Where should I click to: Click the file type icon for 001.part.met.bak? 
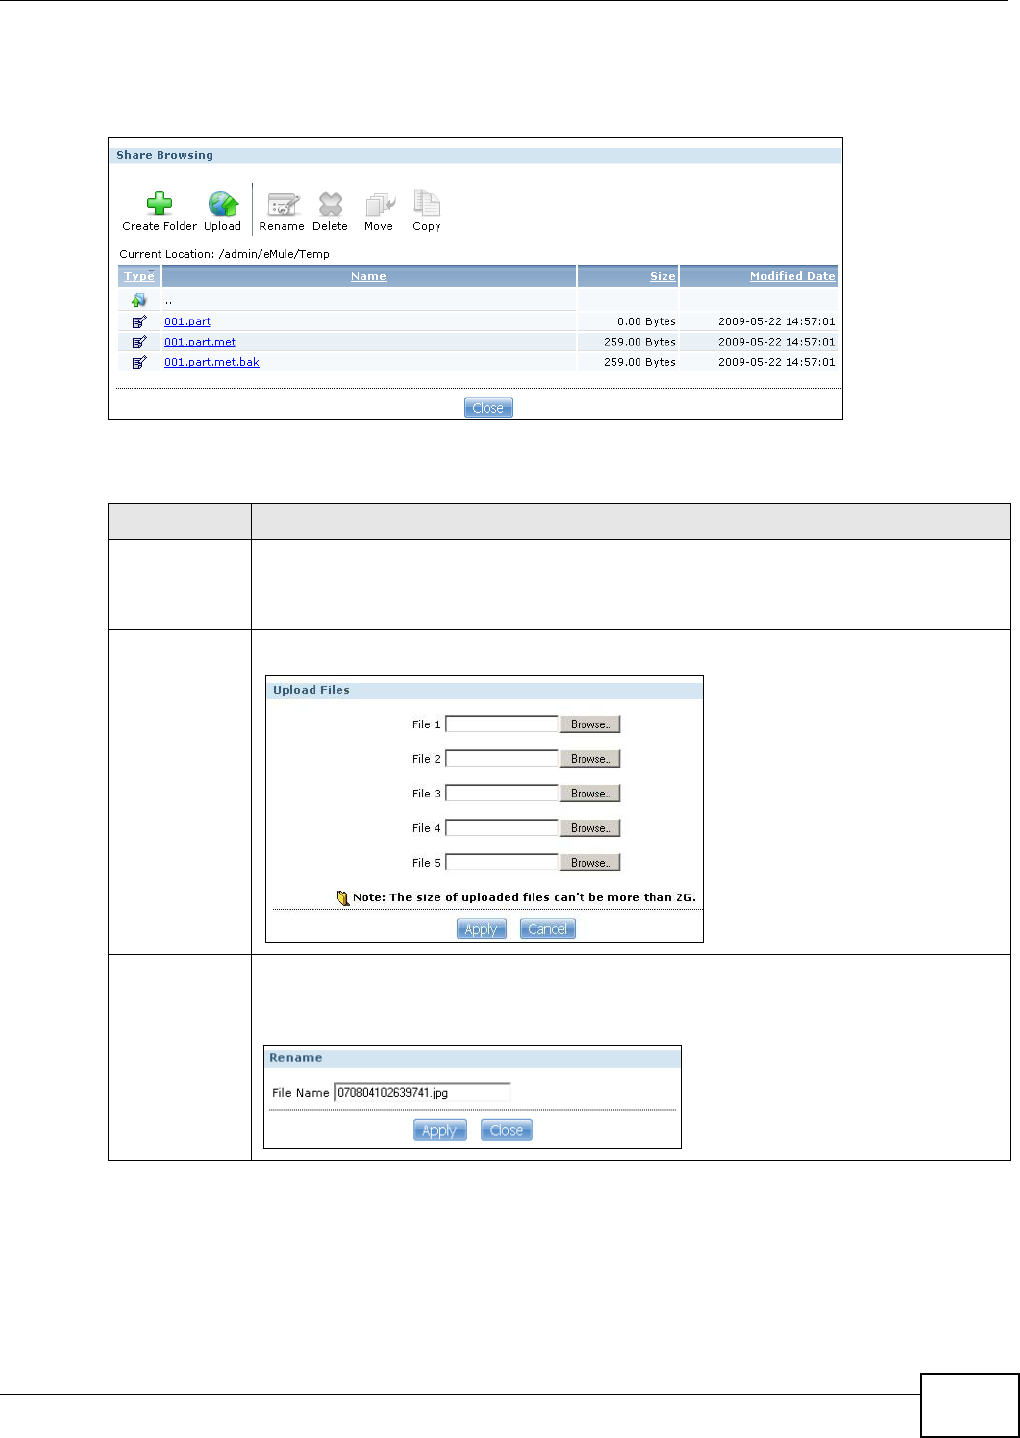[139, 362]
